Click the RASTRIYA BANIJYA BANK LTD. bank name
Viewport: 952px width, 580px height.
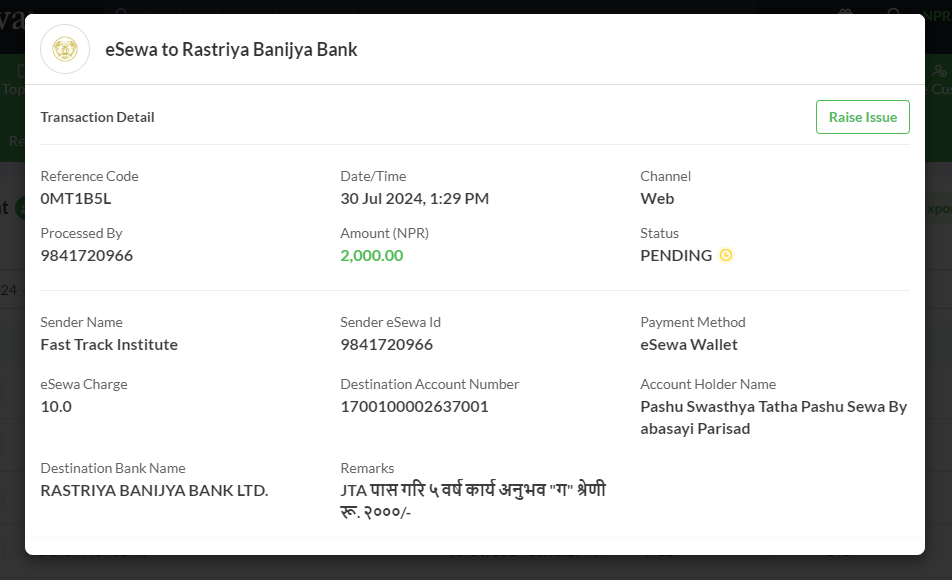tap(154, 490)
